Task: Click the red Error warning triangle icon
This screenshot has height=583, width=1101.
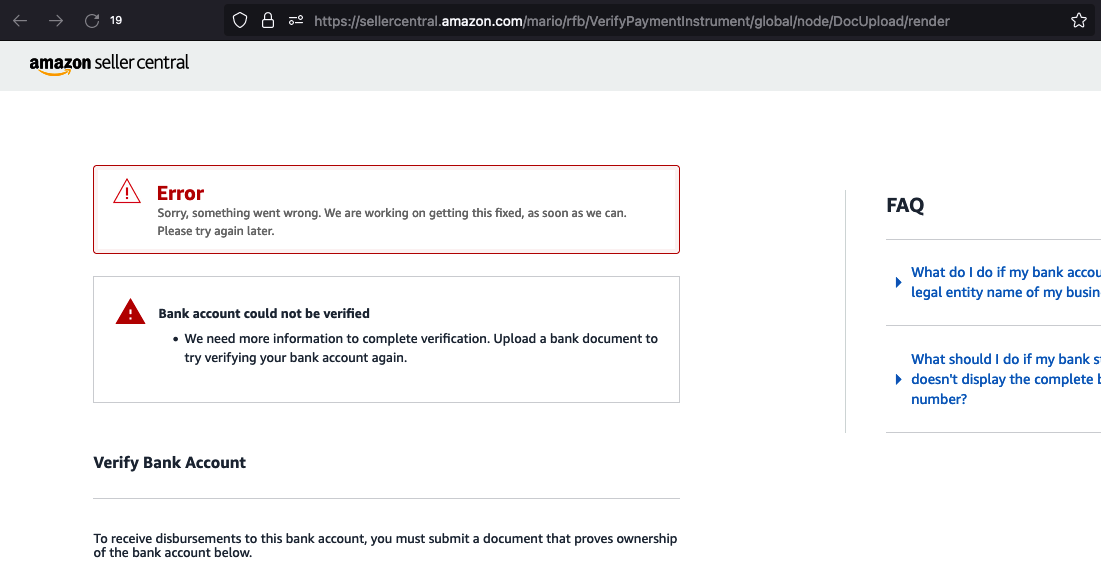Action: 127,191
